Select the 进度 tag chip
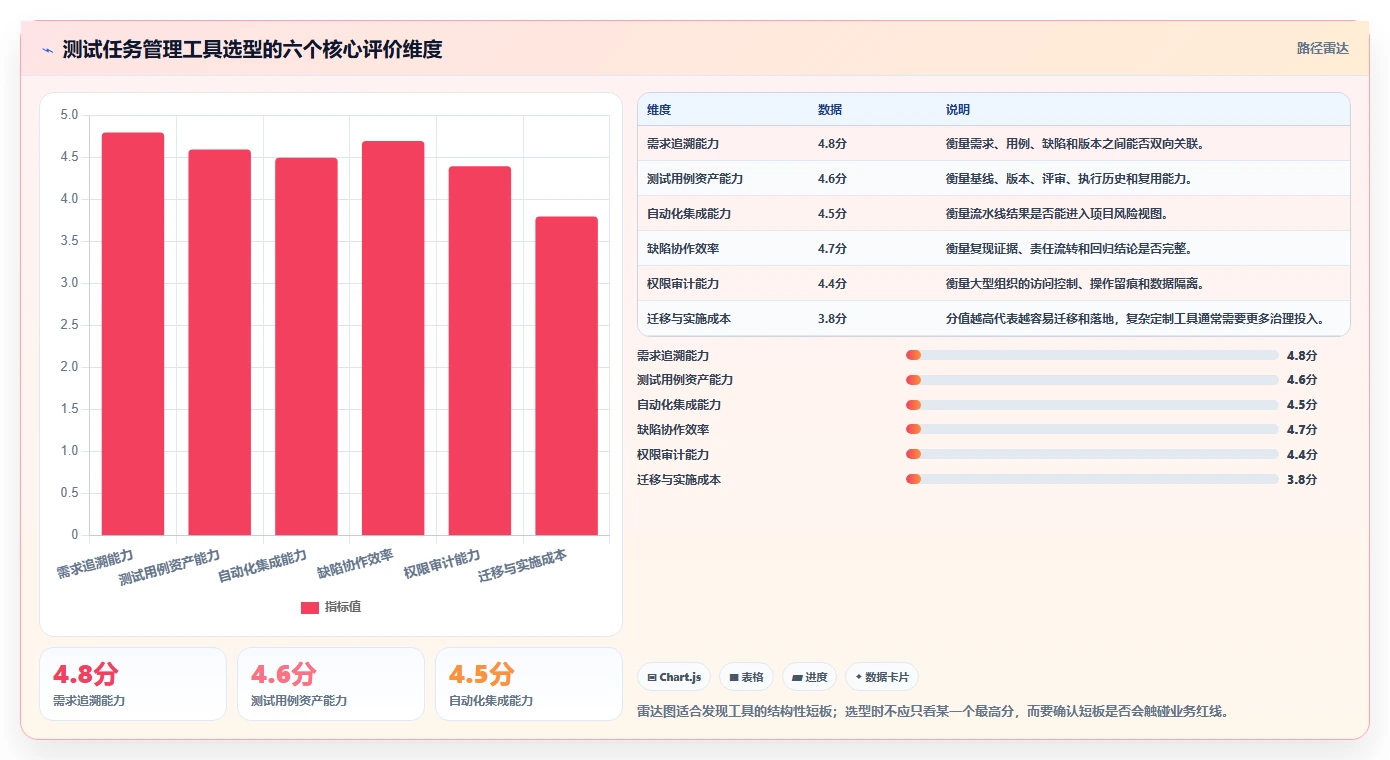This screenshot has width=1390, height=760. [809, 677]
